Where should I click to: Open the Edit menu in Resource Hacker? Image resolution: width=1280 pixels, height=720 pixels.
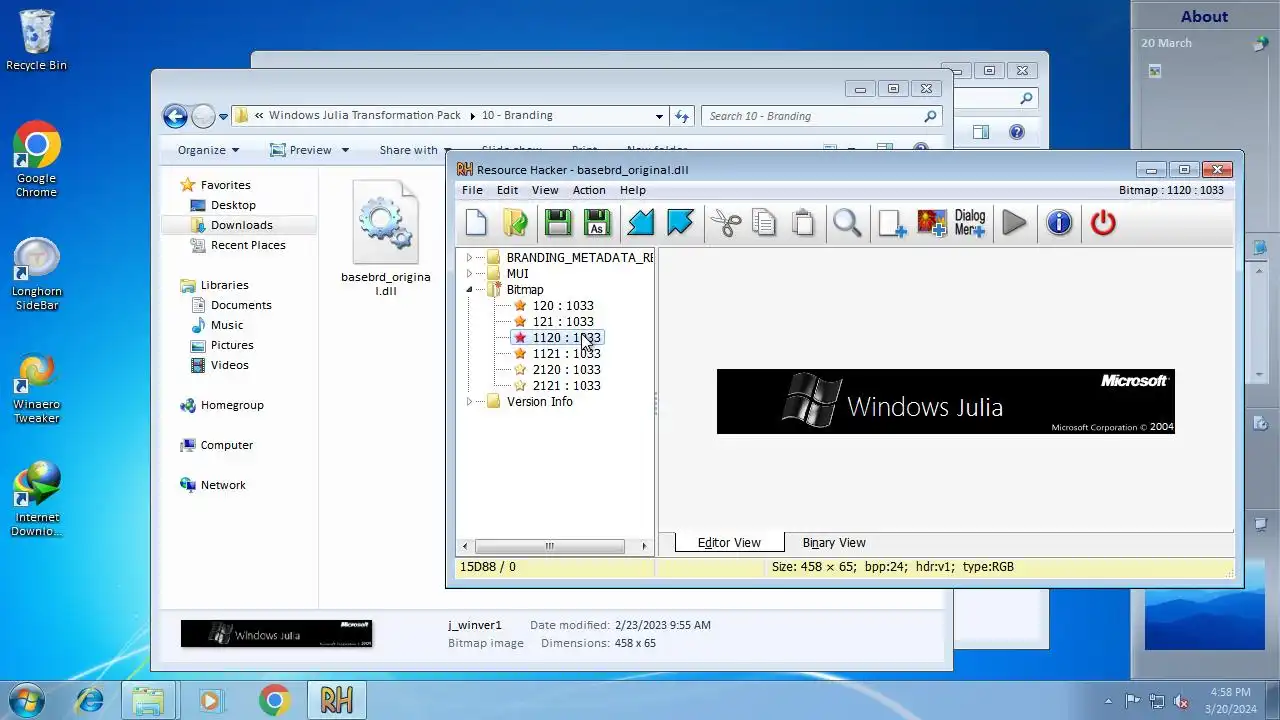(508, 190)
